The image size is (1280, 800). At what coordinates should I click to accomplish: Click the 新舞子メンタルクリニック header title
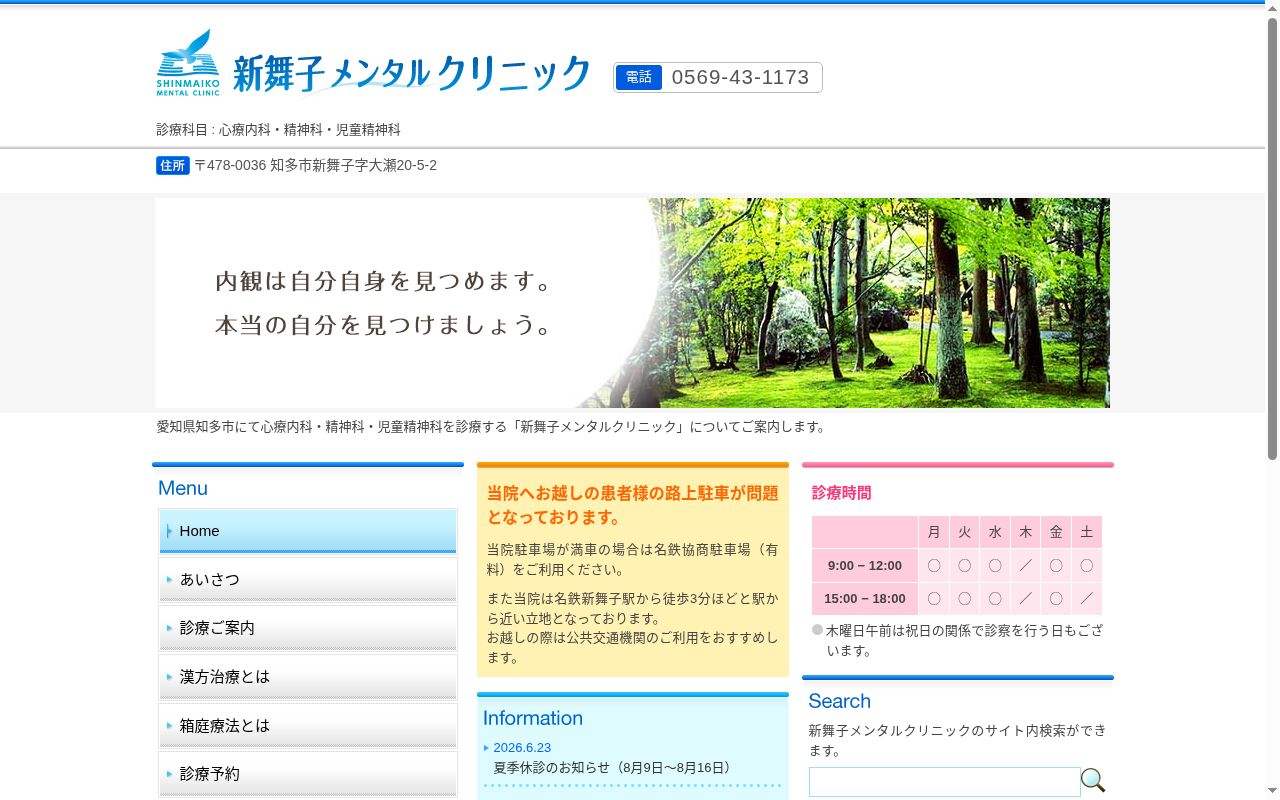coord(412,74)
